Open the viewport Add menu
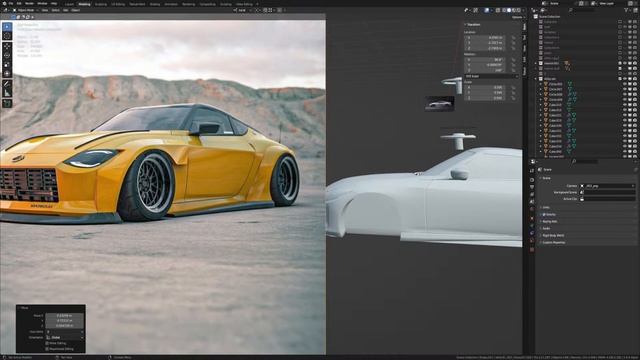The width and height of the screenshot is (640, 360). point(65,10)
